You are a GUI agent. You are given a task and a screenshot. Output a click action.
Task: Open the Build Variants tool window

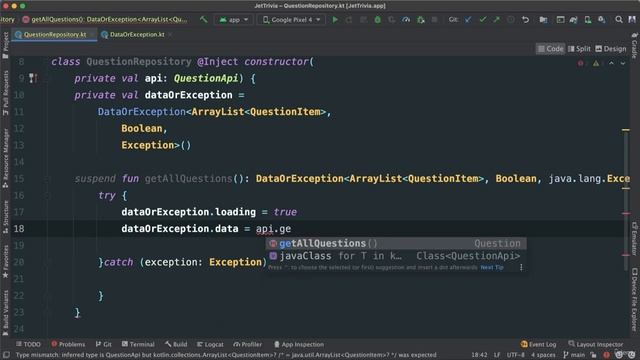tap(5, 312)
